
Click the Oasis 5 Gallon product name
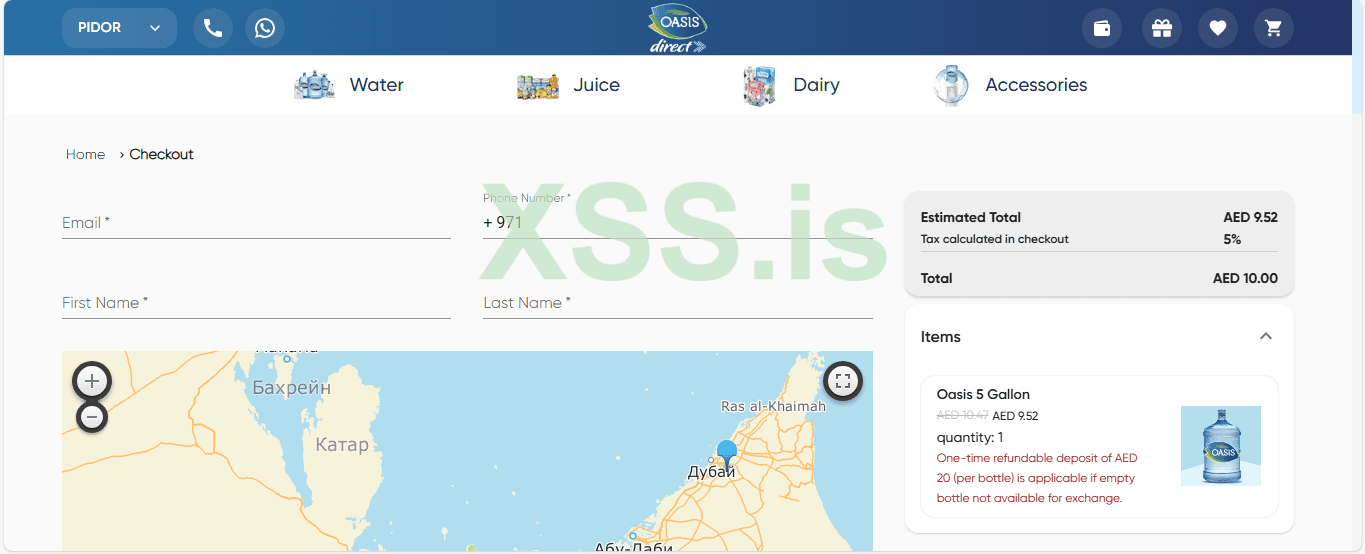(x=983, y=394)
